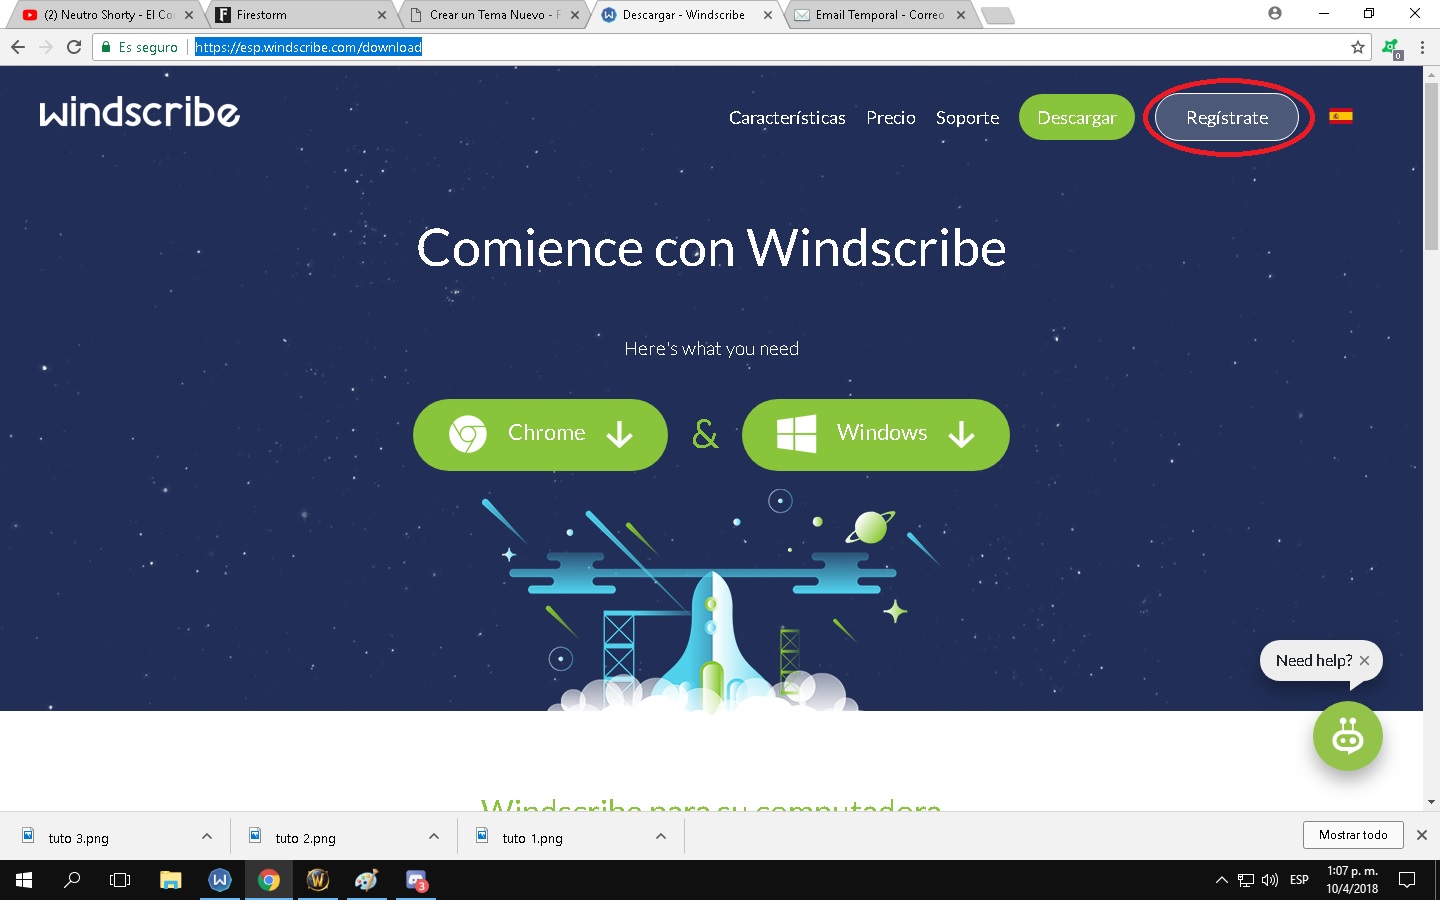
Task: Open downloaded file tuto 2.png
Action: click(x=305, y=838)
